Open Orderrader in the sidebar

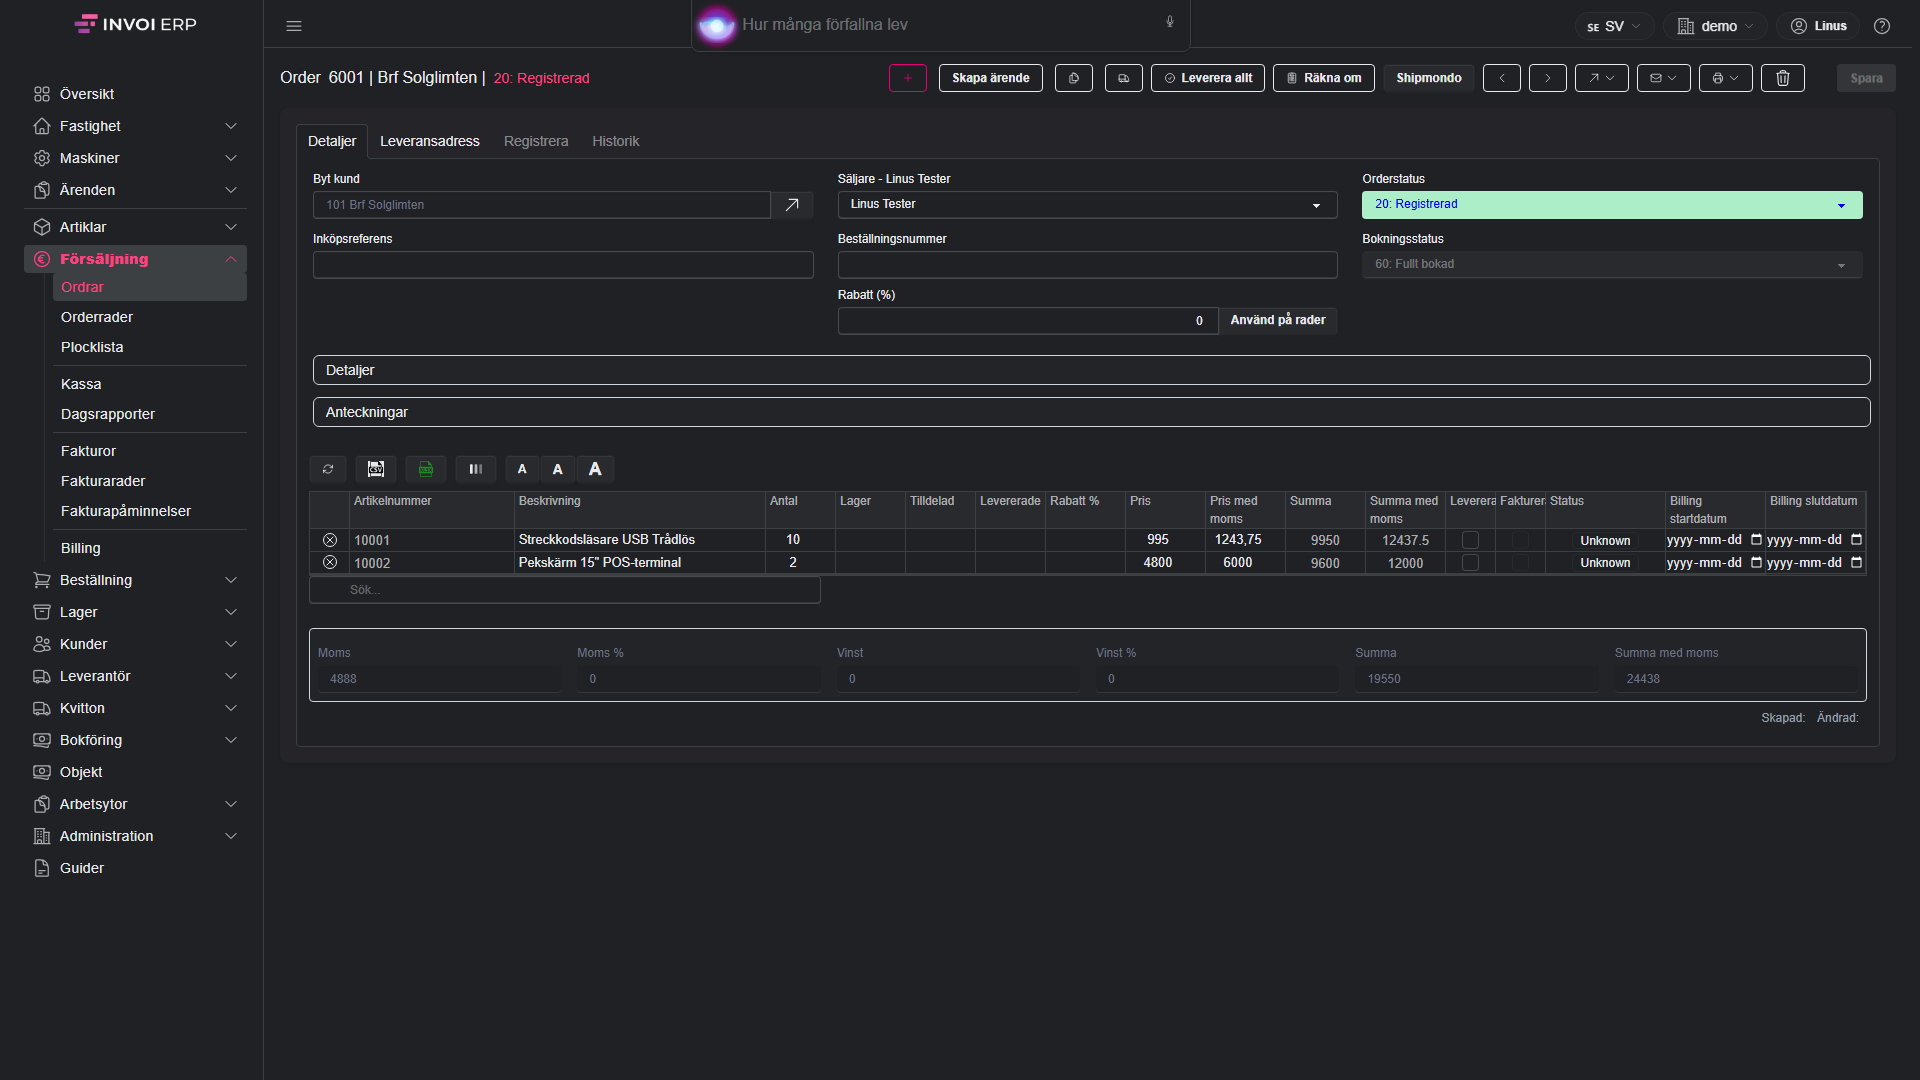[x=97, y=317]
